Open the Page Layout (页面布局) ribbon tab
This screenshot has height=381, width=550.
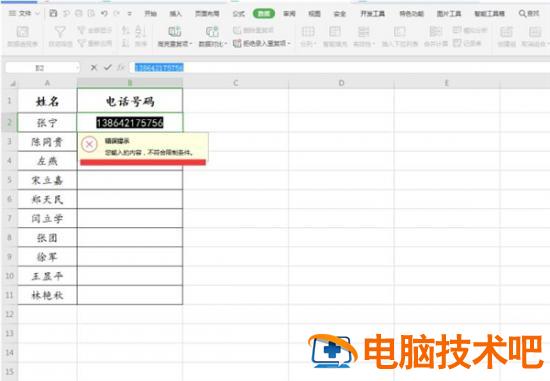pyautogui.click(x=207, y=13)
